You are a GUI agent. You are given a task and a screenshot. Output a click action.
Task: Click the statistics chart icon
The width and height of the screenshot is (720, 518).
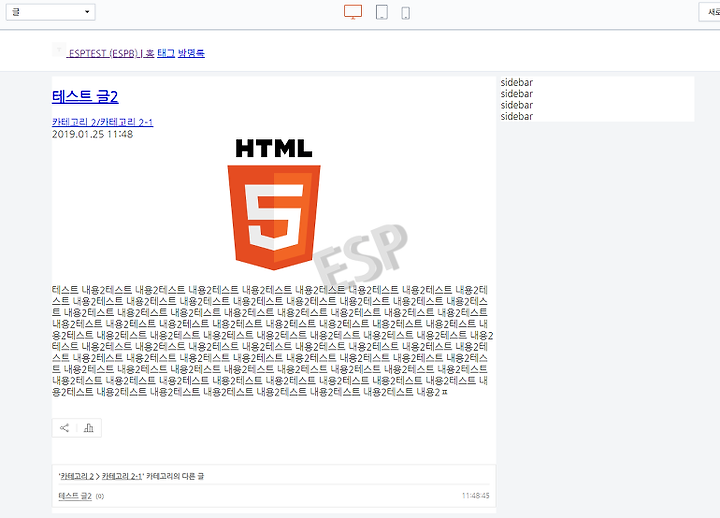click(89, 428)
